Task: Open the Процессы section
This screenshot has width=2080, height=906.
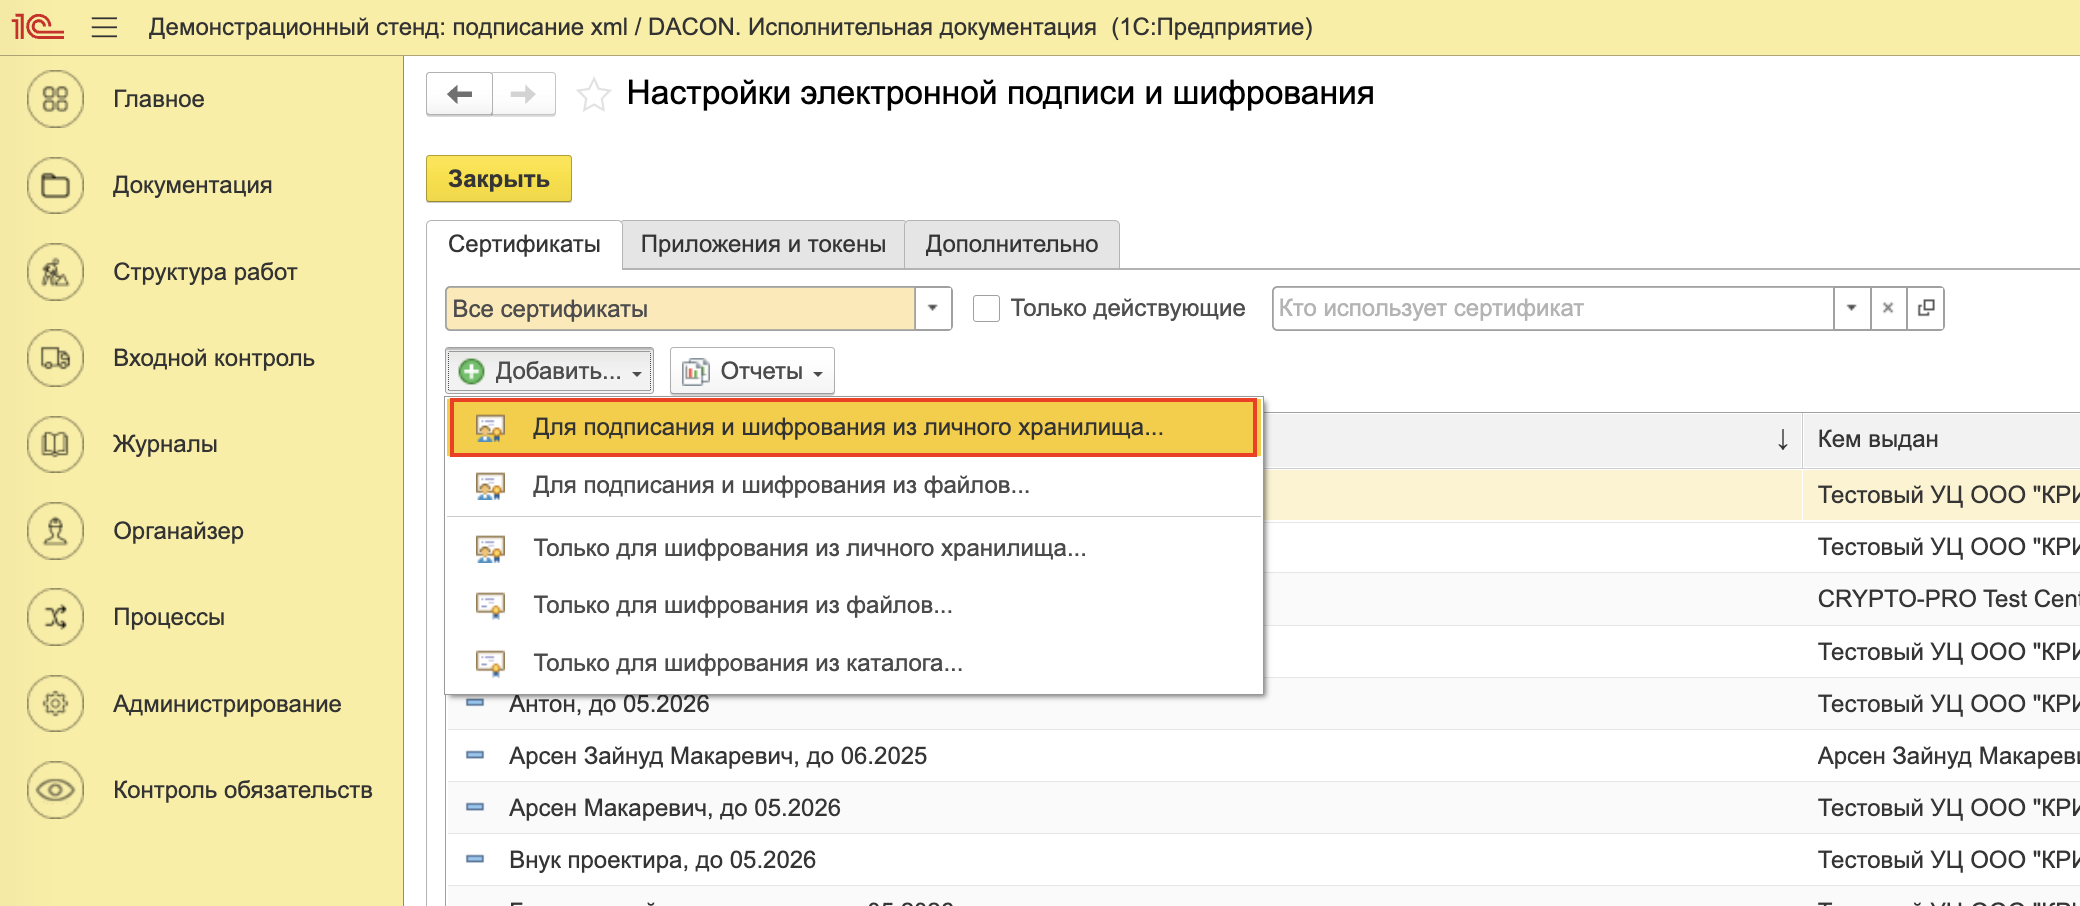Action: coord(169,617)
